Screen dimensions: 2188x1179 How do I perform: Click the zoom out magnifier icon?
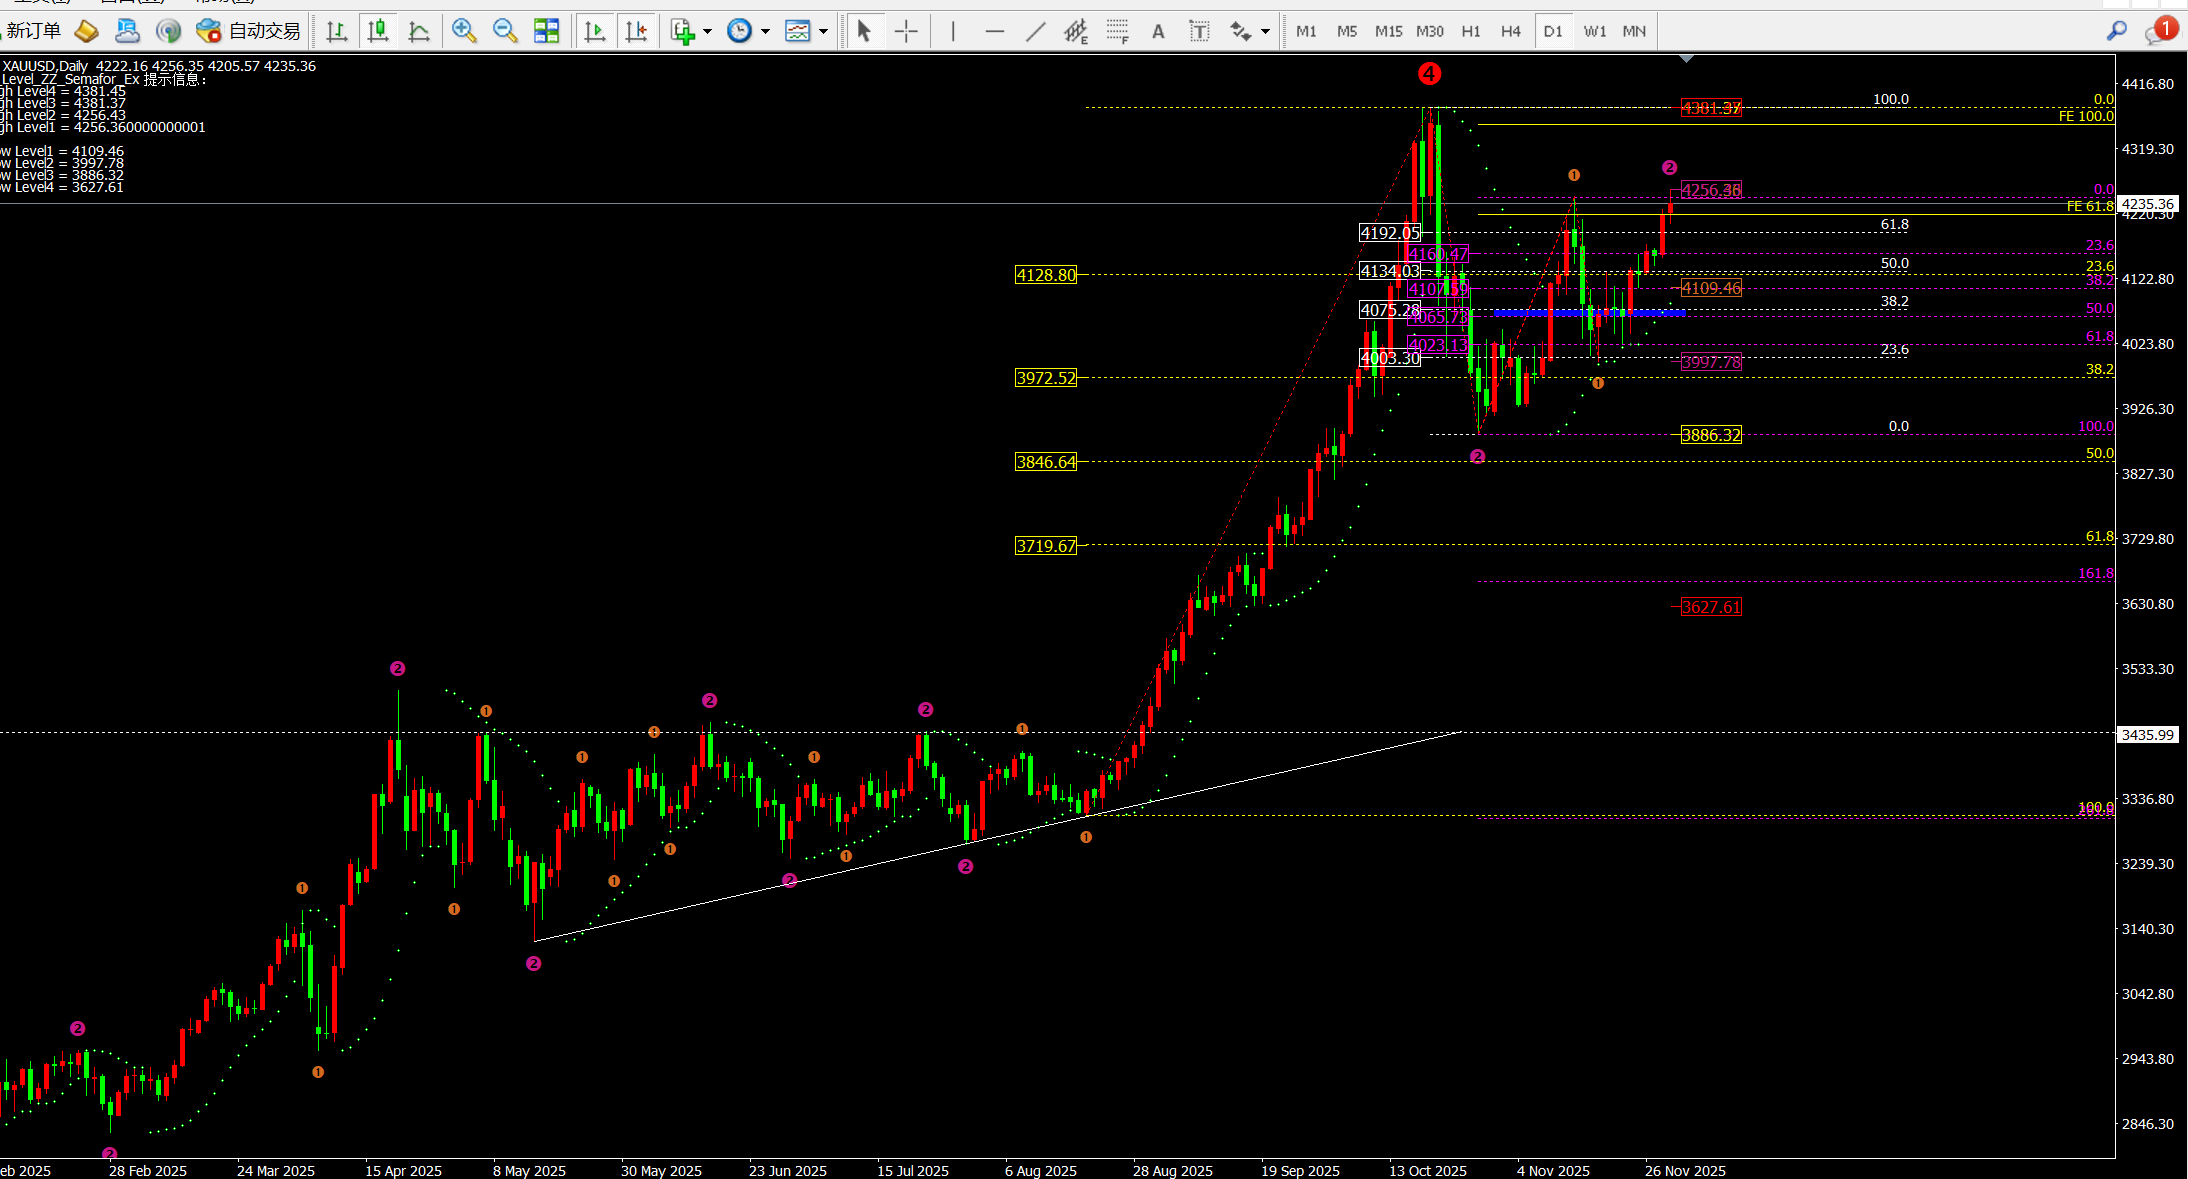504,31
